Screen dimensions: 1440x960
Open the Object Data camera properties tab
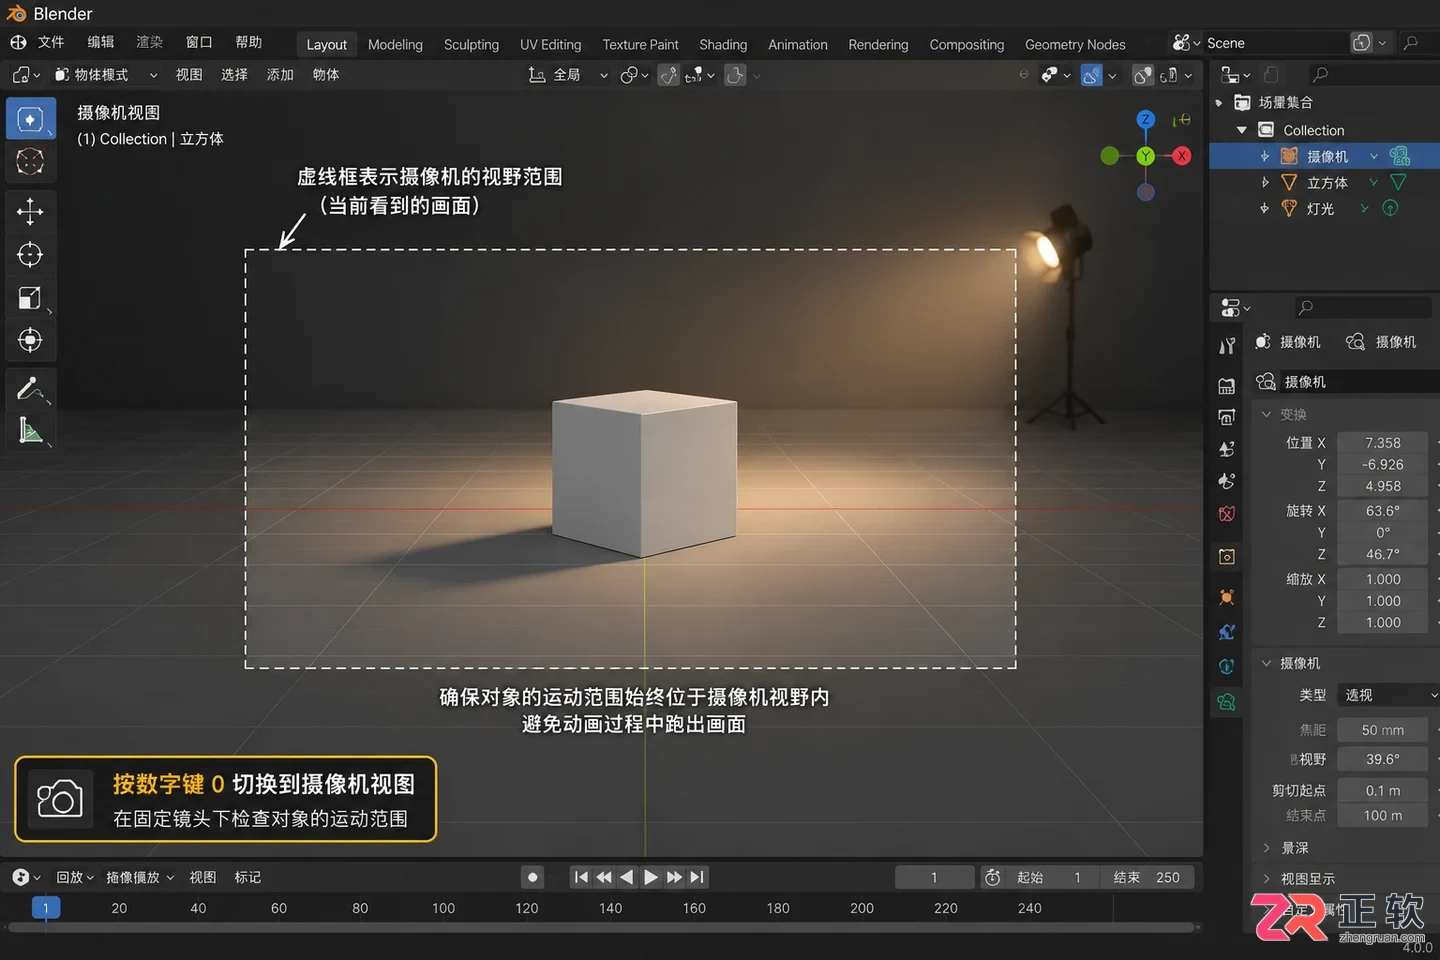1227,702
